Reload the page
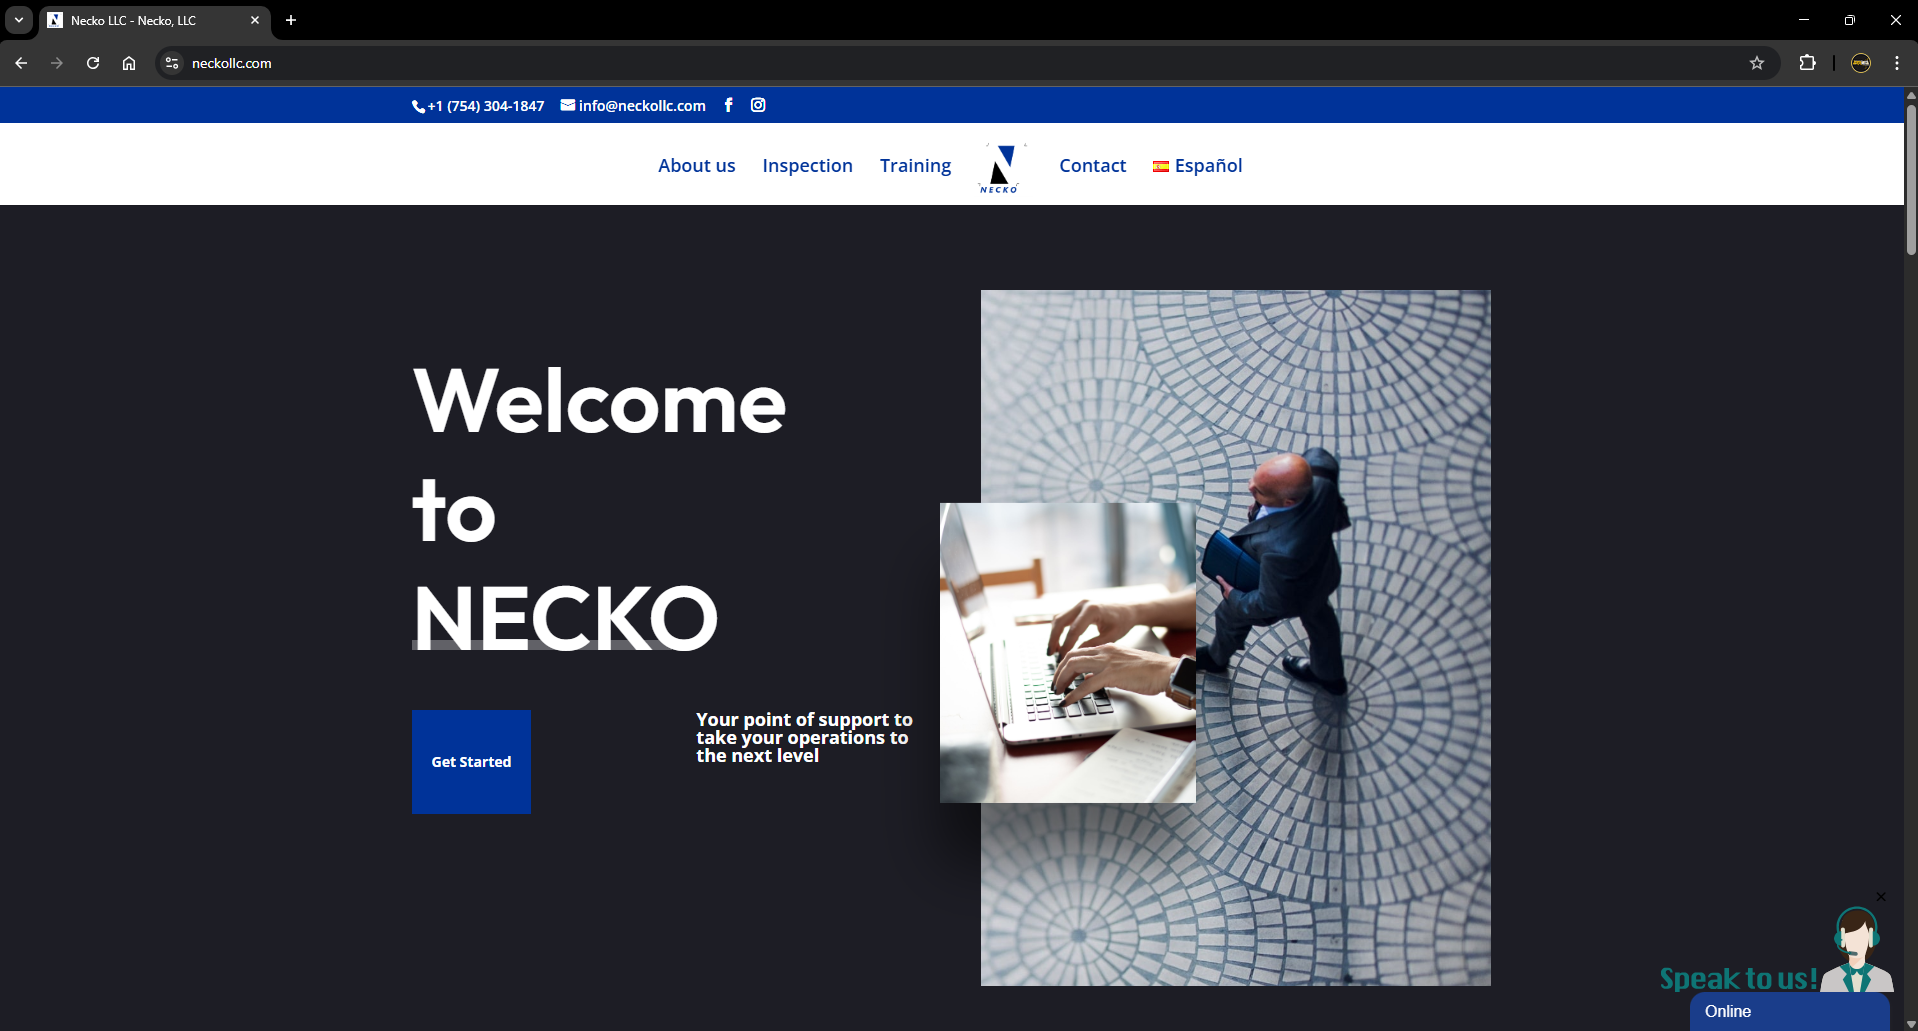Image resolution: width=1918 pixels, height=1031 pixels. 93,63
